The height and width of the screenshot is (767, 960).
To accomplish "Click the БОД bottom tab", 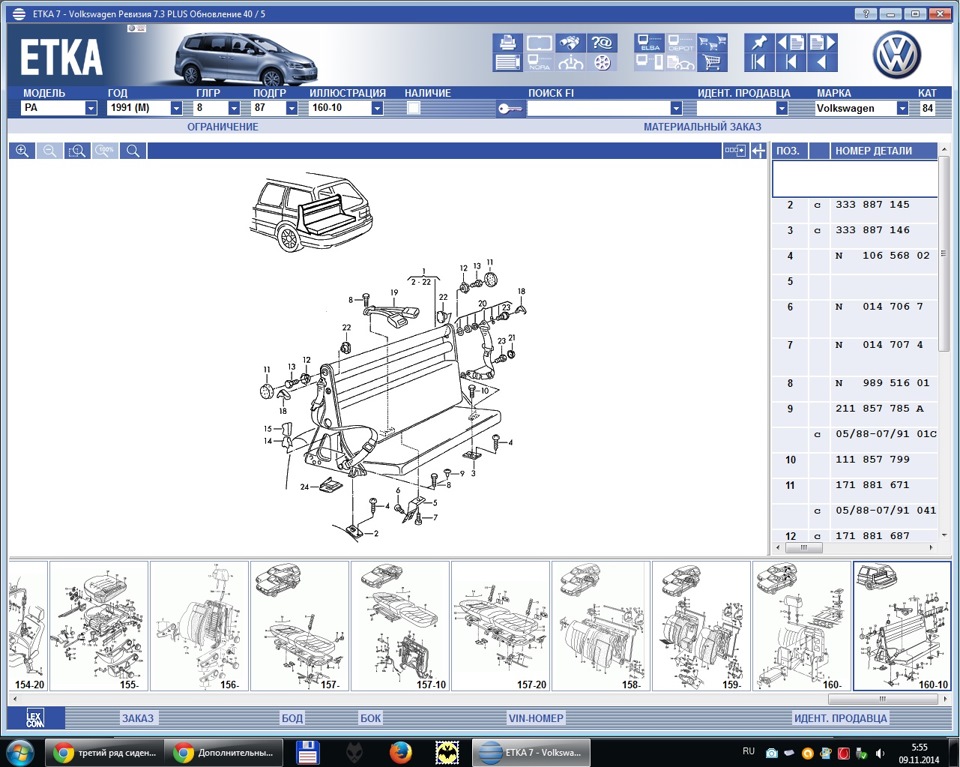I will [292, 718].
